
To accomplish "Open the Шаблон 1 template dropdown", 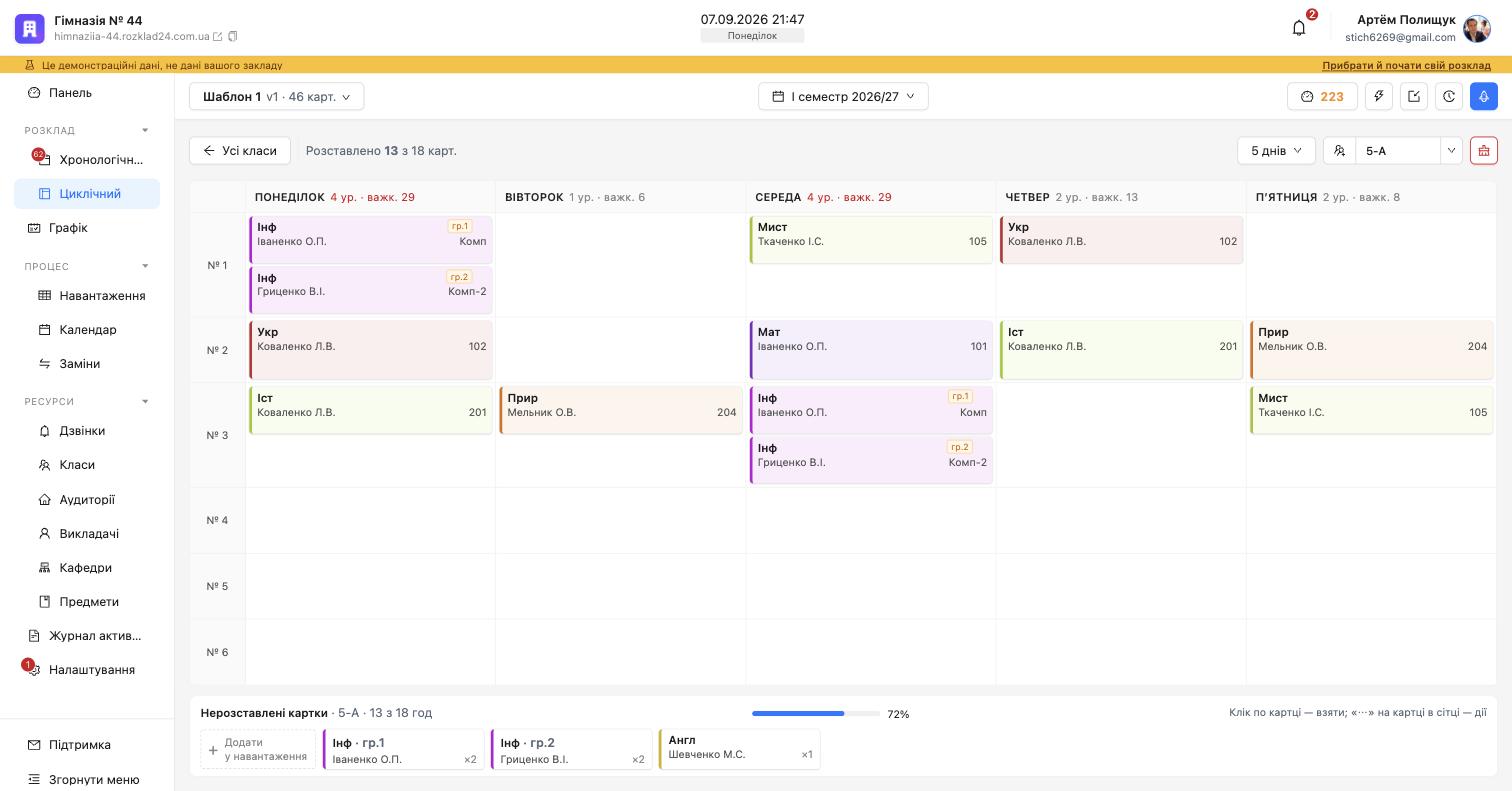I will pyautogui.click(x=277, y=97).
